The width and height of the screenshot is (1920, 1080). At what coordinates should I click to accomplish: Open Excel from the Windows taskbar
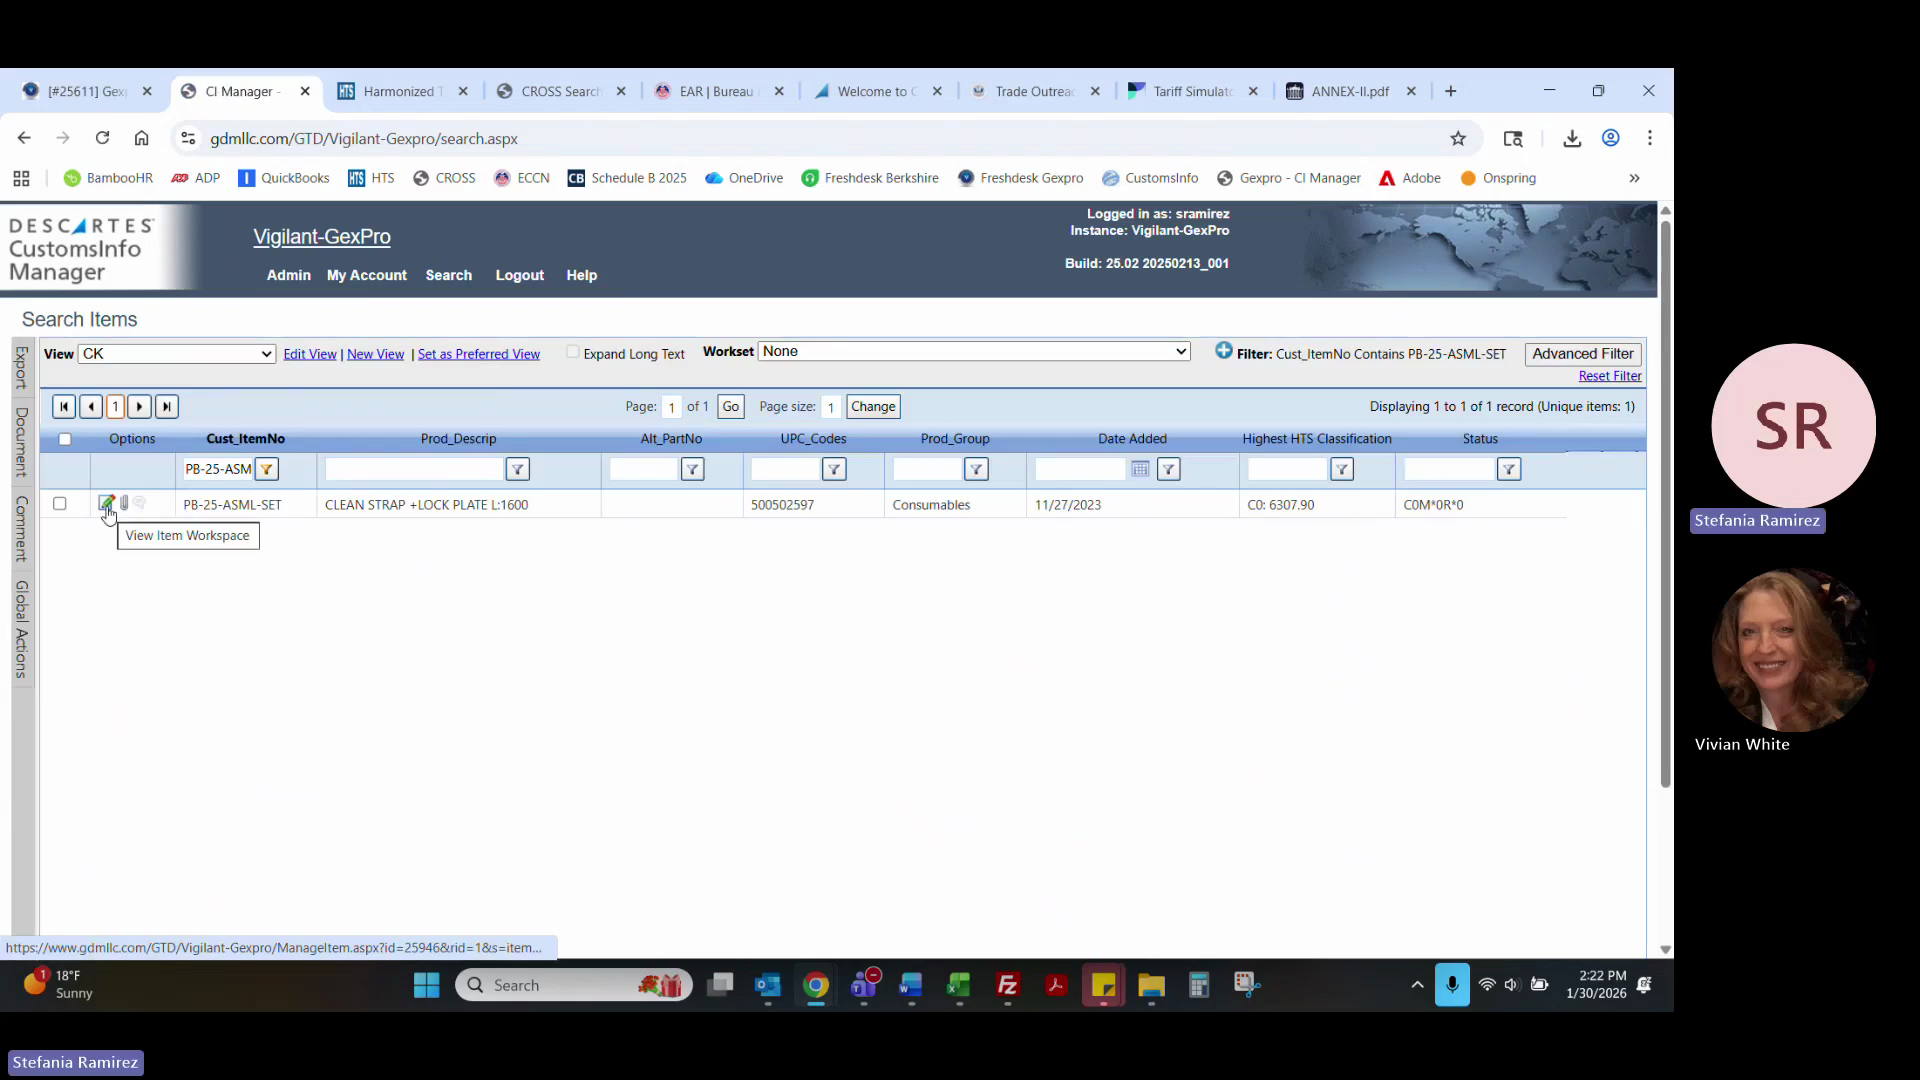(959, 986)
